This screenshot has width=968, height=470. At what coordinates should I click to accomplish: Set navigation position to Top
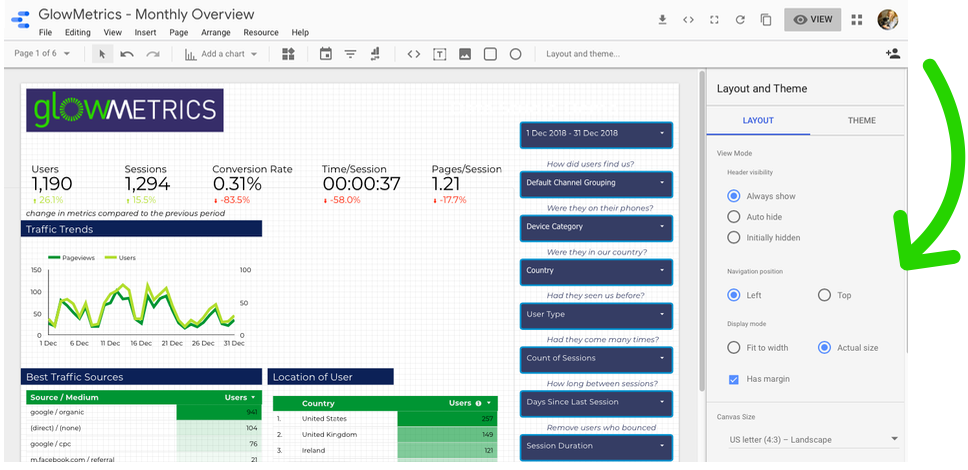coord(824,295)
